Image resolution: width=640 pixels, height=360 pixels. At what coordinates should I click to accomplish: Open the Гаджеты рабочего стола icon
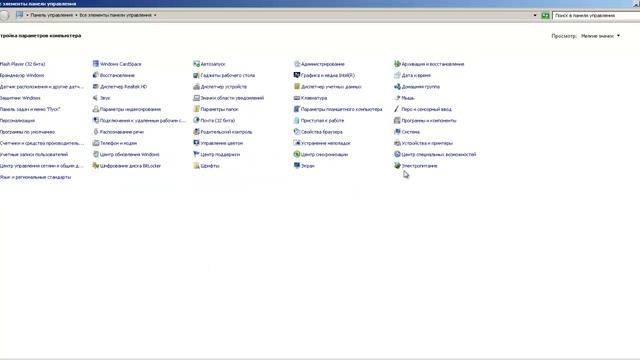(x=196, y=75)
